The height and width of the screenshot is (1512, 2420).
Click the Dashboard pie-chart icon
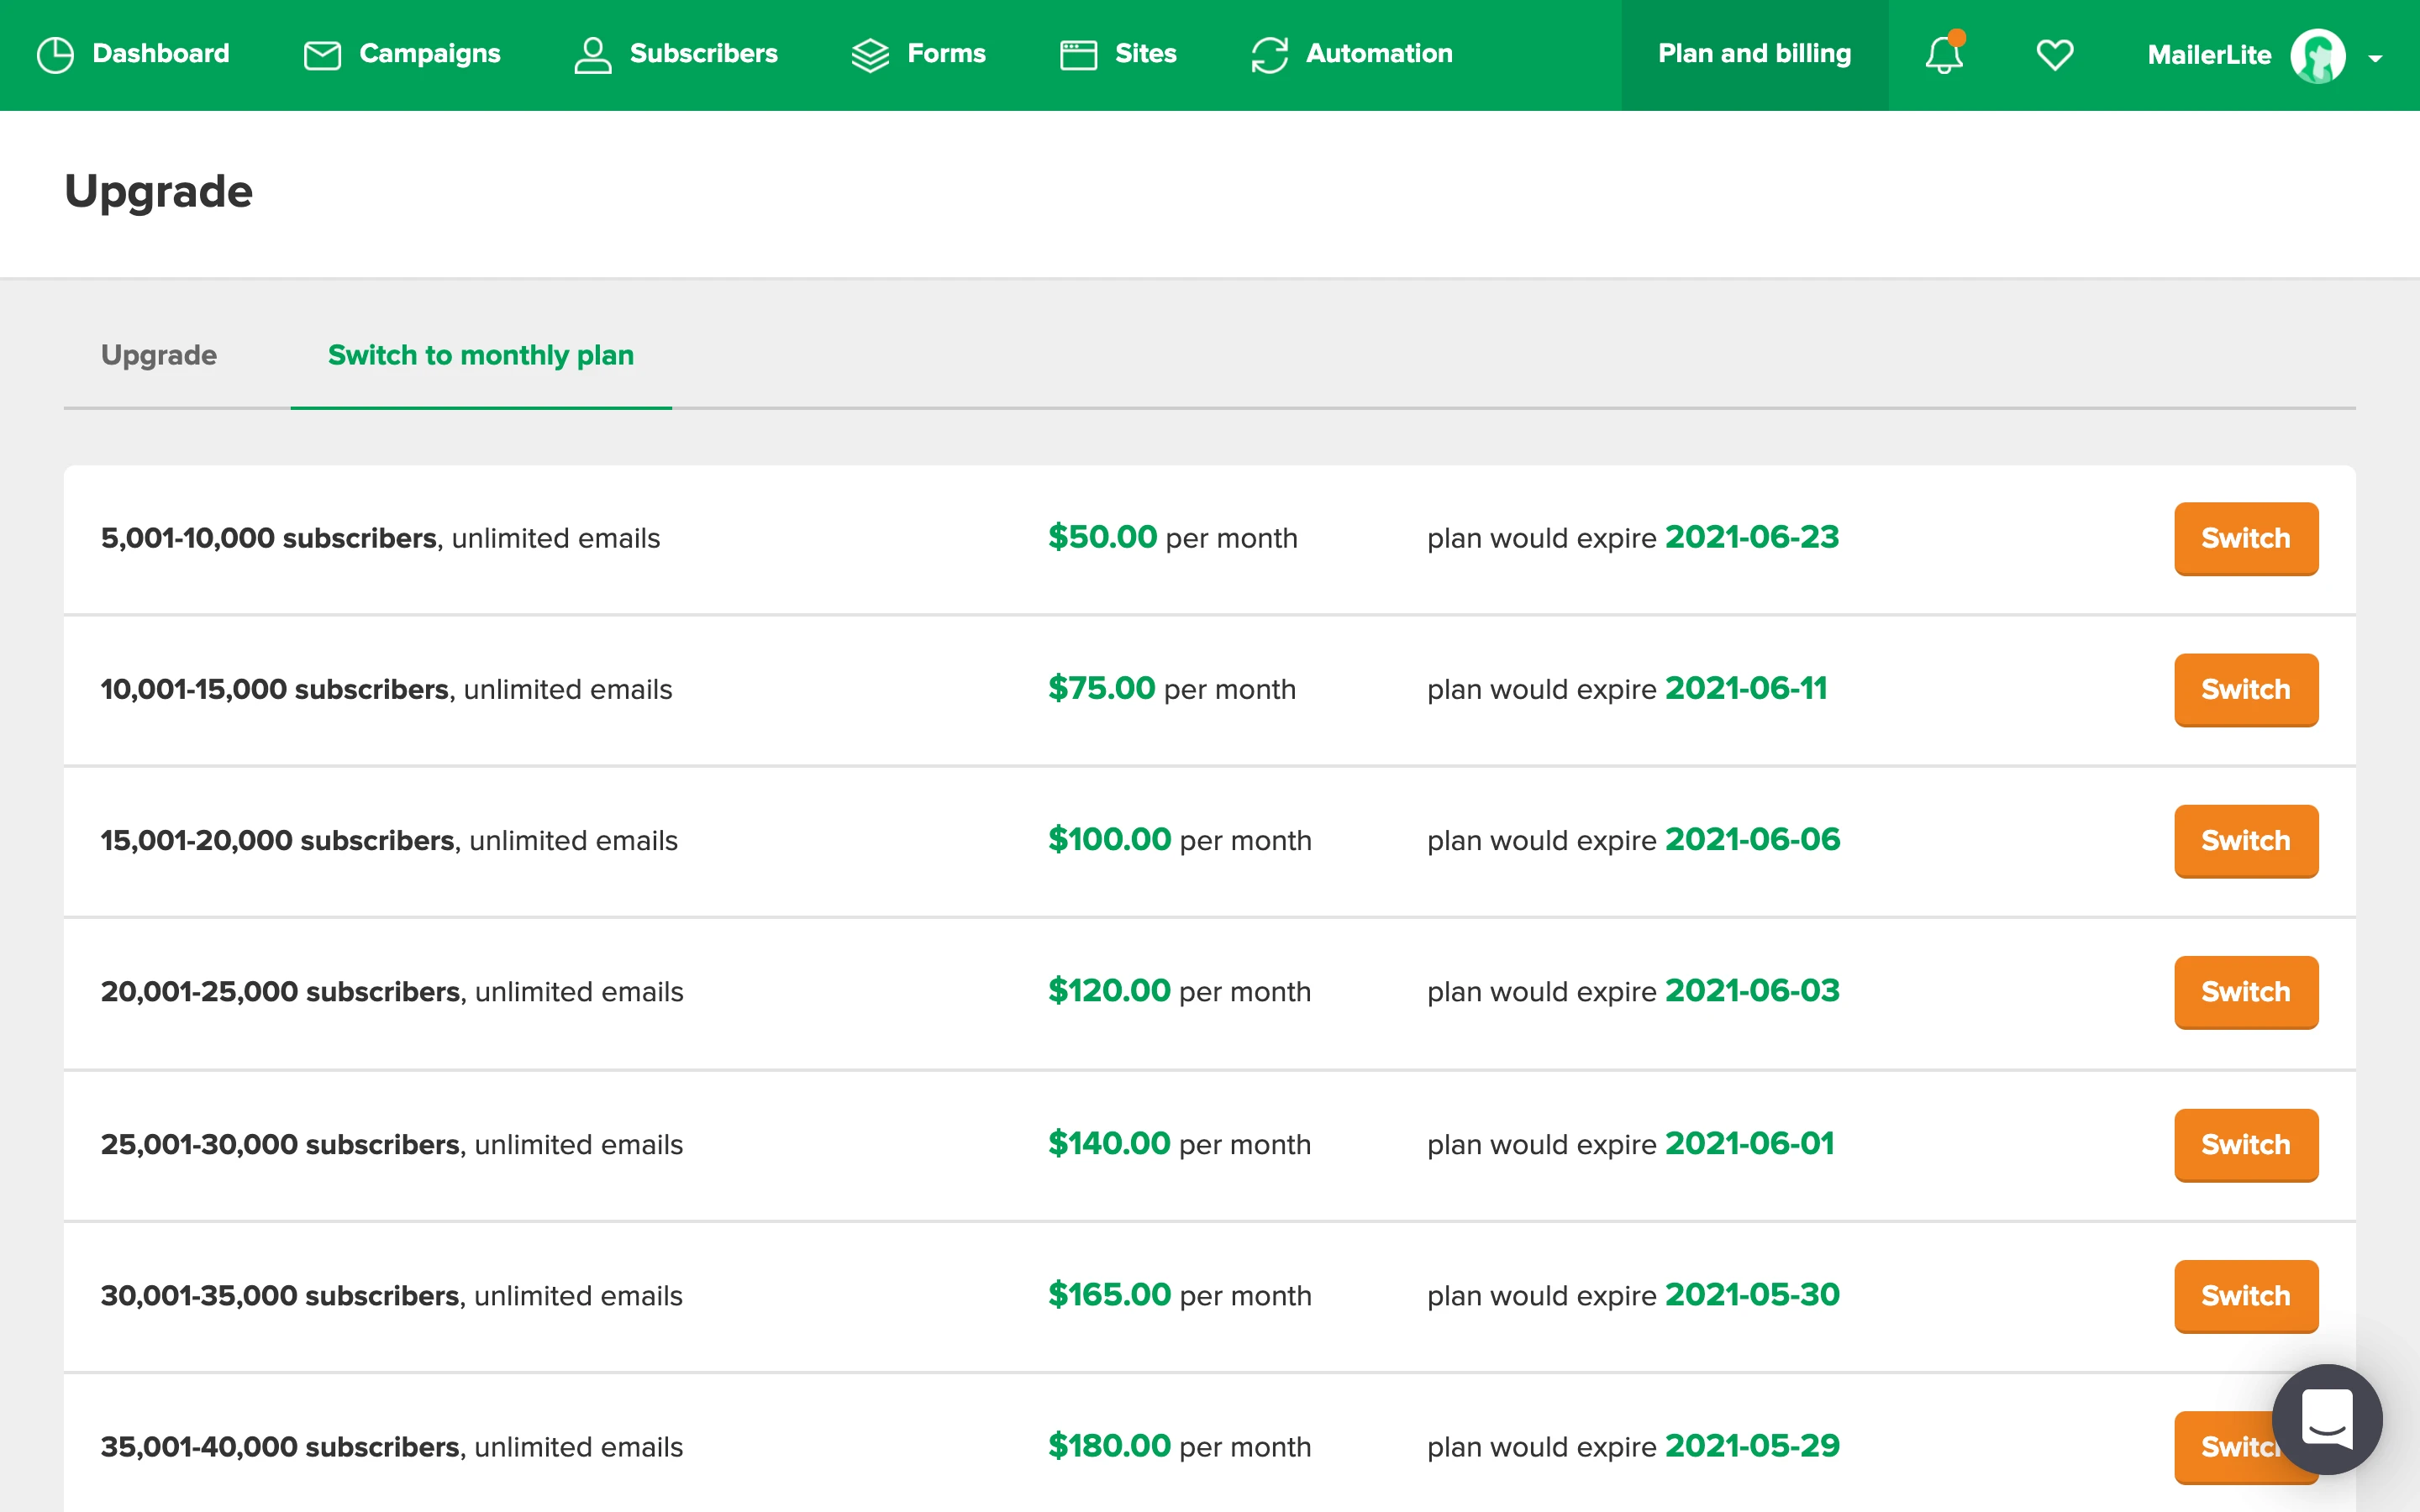click(55, 54)
